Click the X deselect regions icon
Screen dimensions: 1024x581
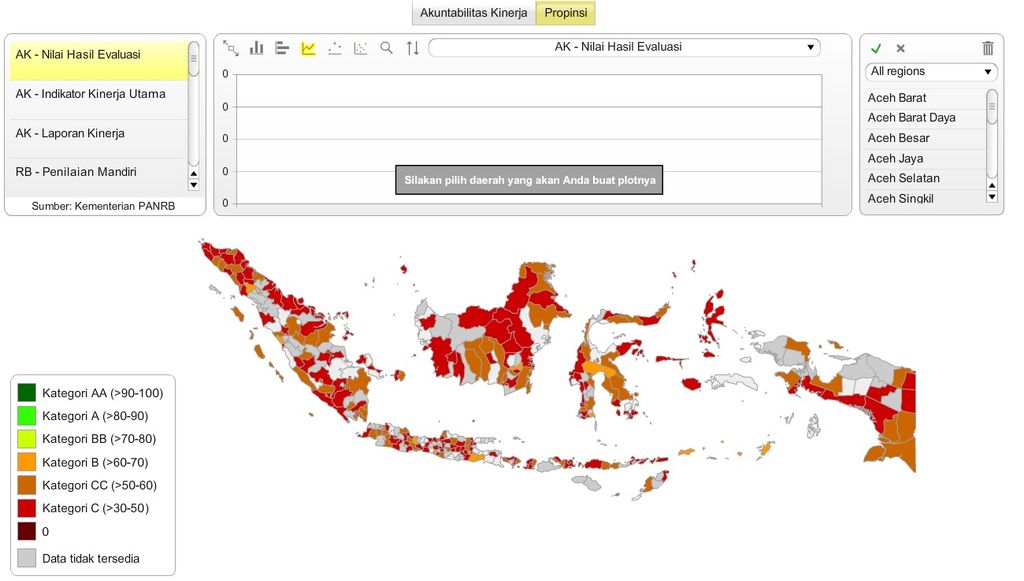click(901, 48)
